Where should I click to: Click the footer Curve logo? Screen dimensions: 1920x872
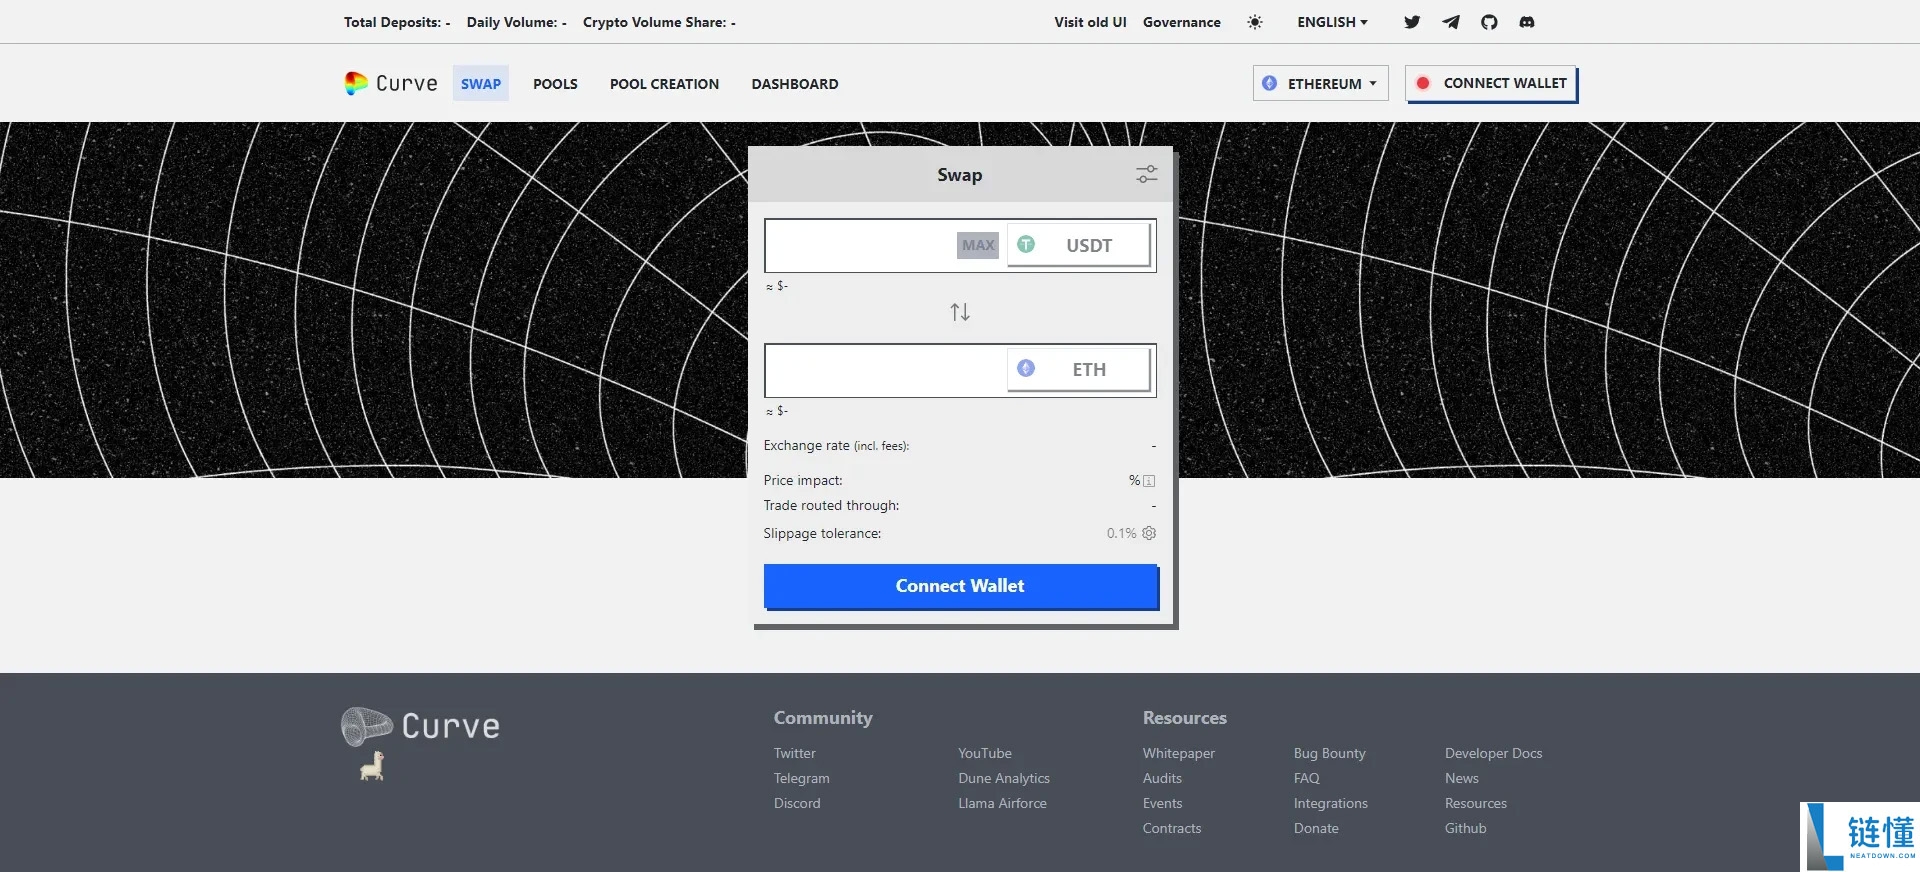point(420,727)
